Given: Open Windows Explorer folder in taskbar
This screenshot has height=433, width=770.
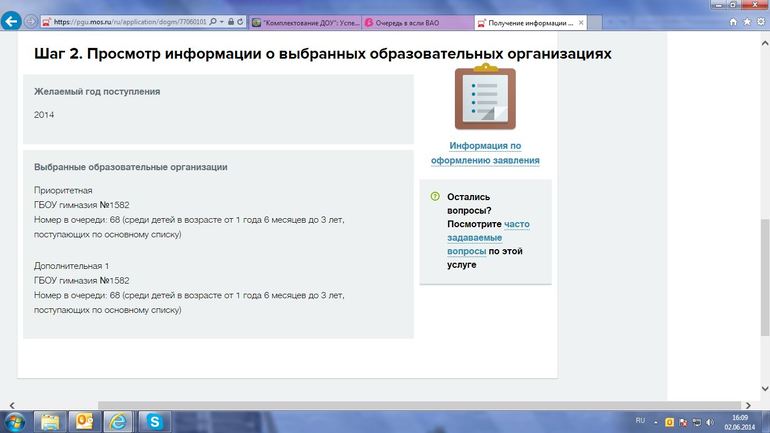Looking at the screenshot, I should click(50, 421).
